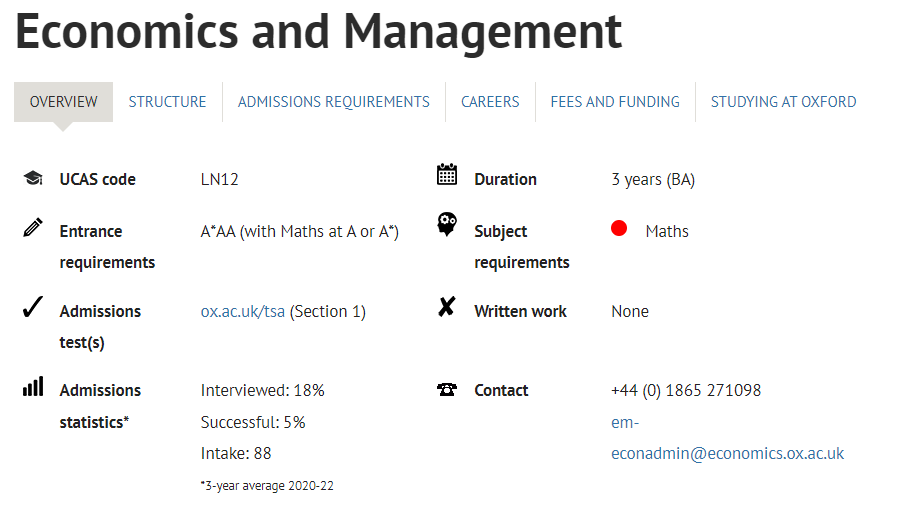Click the X Written work icon

coord(447,307)
